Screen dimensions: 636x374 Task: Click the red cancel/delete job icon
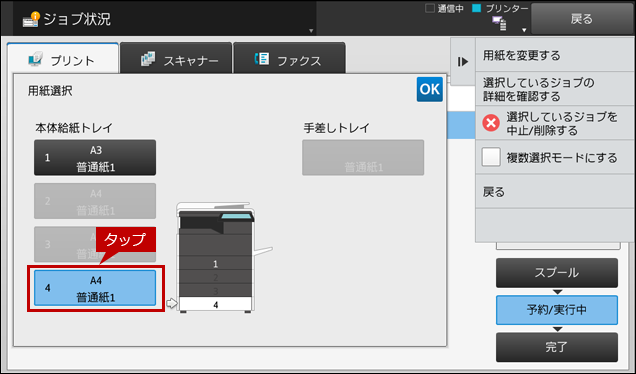coord(491,123)
